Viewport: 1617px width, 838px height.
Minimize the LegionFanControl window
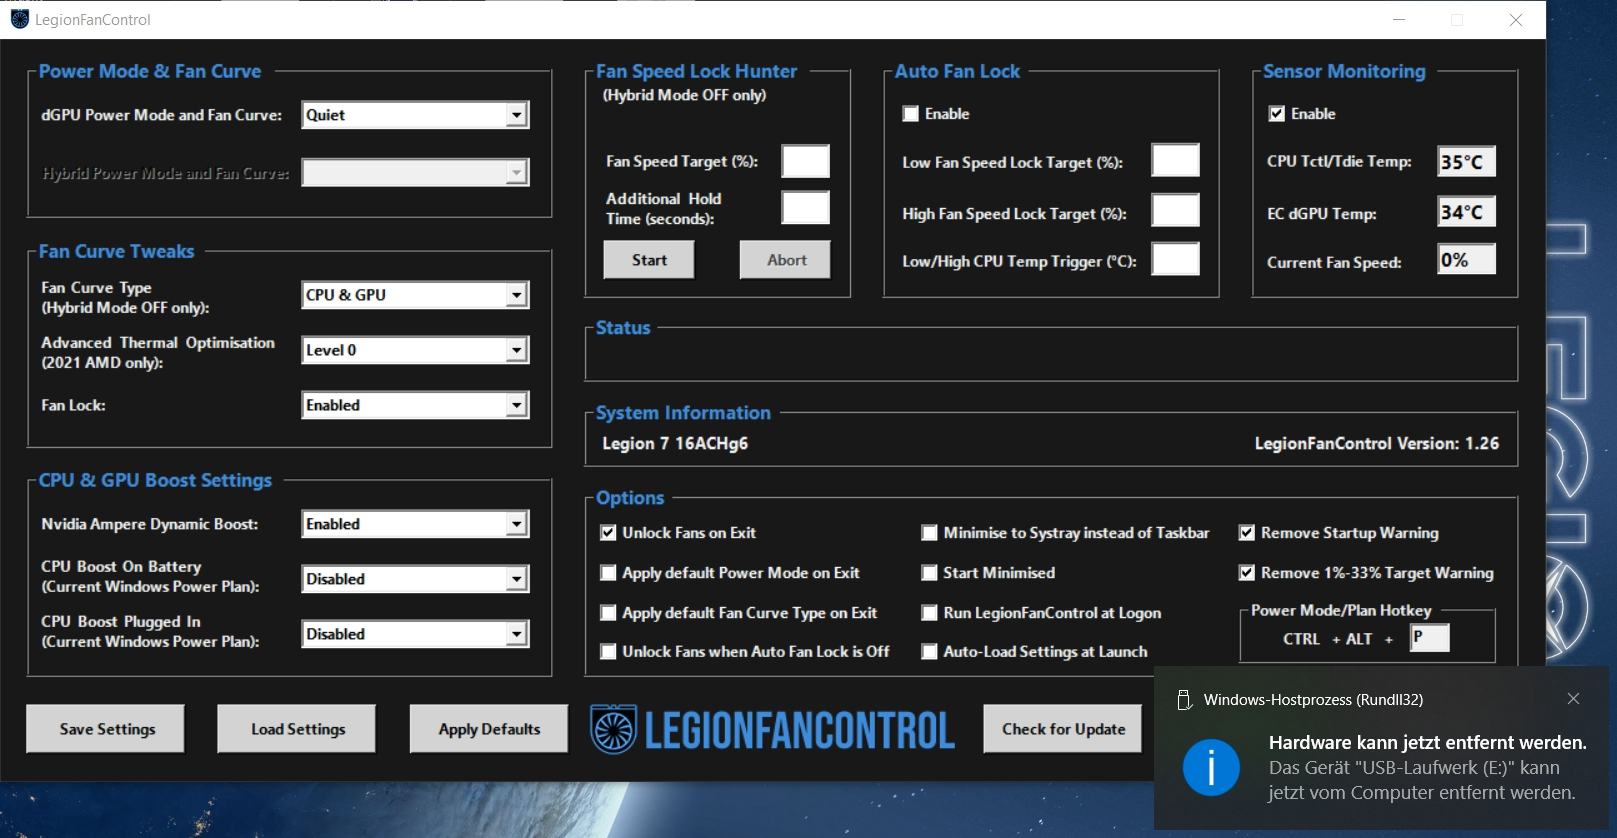coord(1400,20)
